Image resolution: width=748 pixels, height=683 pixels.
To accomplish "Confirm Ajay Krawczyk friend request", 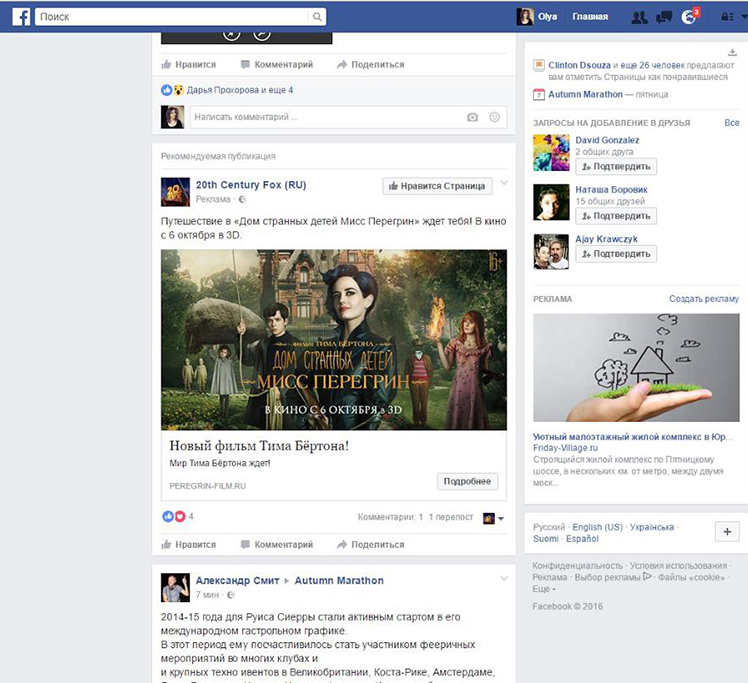I will pos(616,254).
